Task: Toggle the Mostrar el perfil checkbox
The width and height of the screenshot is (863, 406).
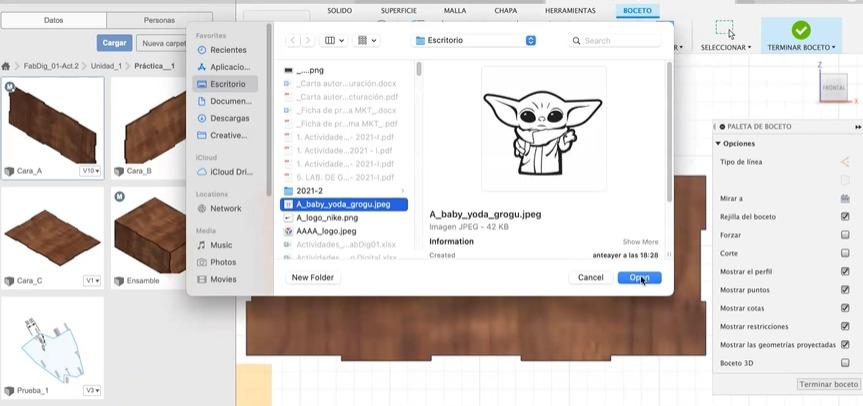Action: coord(845,271)
